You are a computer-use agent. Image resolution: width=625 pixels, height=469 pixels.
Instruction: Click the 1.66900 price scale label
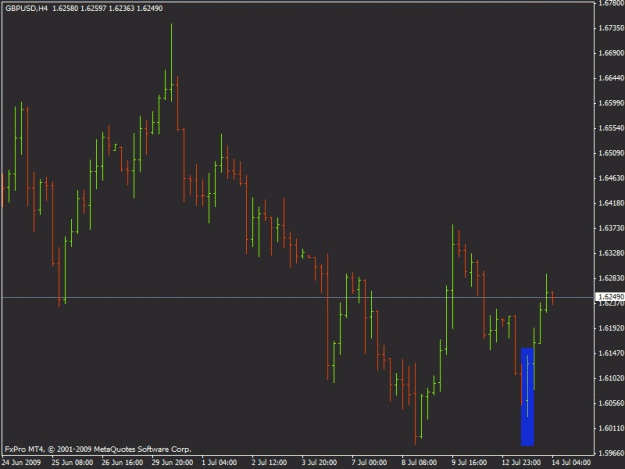click(611, 53)
